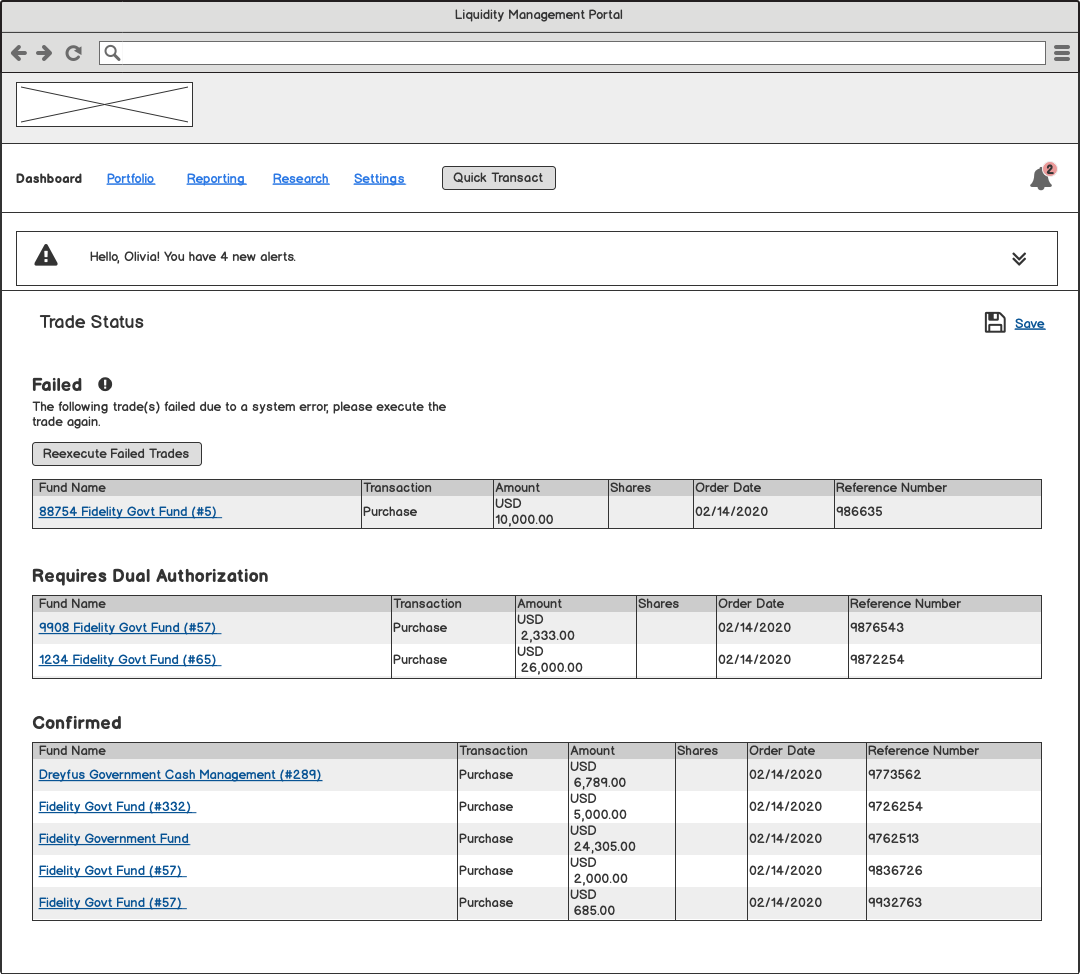This screenshot has width=1080, height=974.
Task: Open the browser hamburger menu
Action: coord(1062,53)
